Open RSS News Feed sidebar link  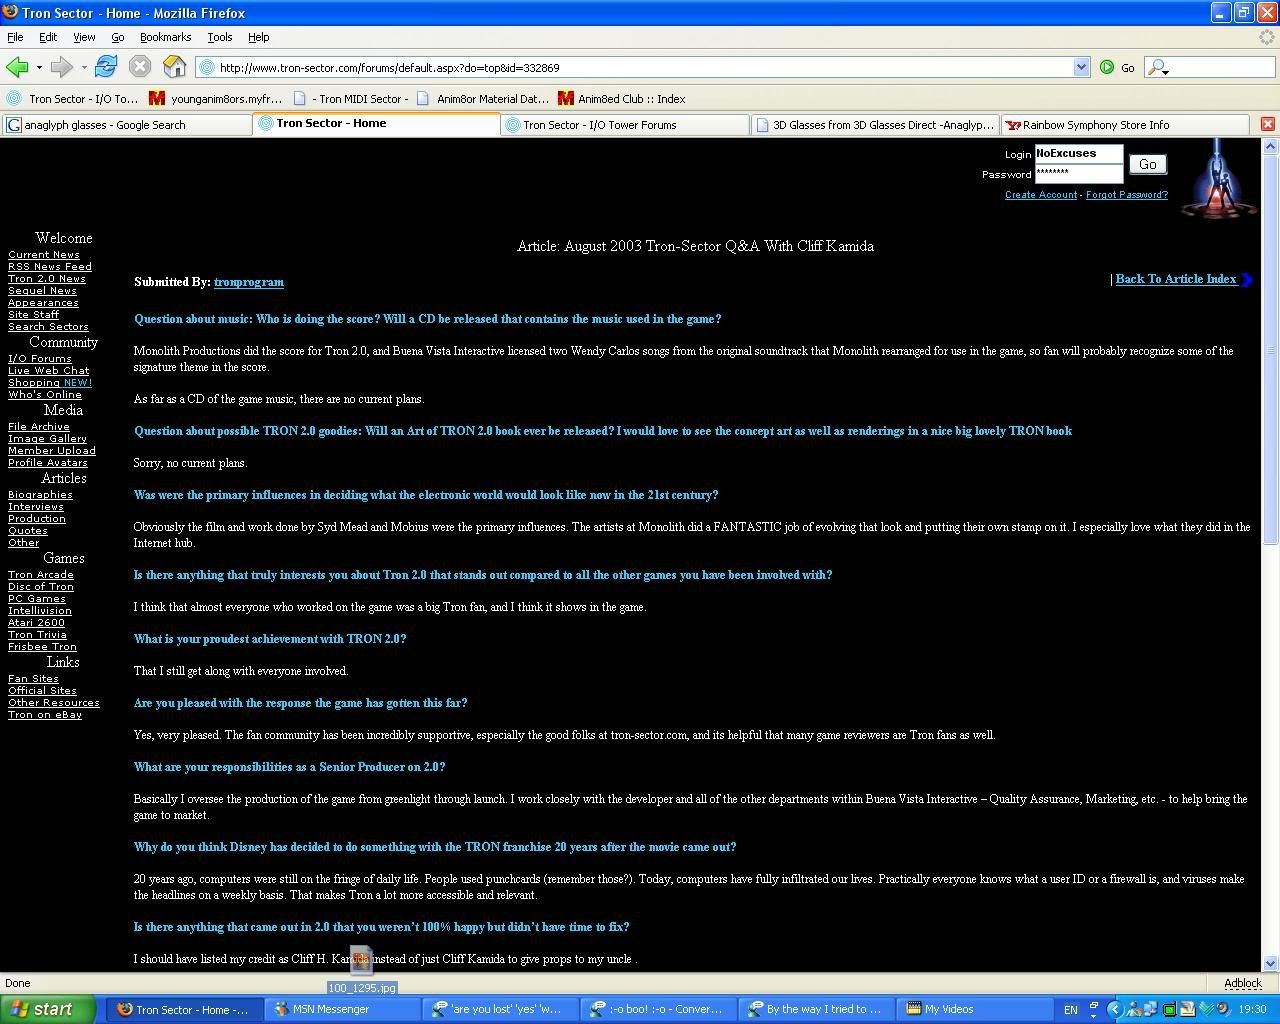point(50,266)
